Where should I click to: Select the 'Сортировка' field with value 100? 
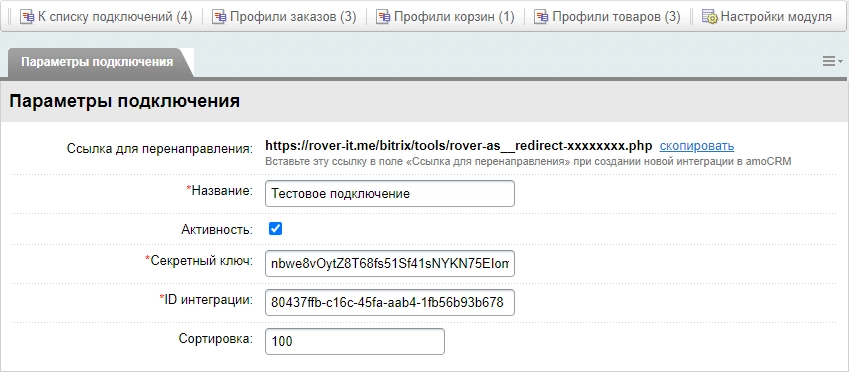355,342
